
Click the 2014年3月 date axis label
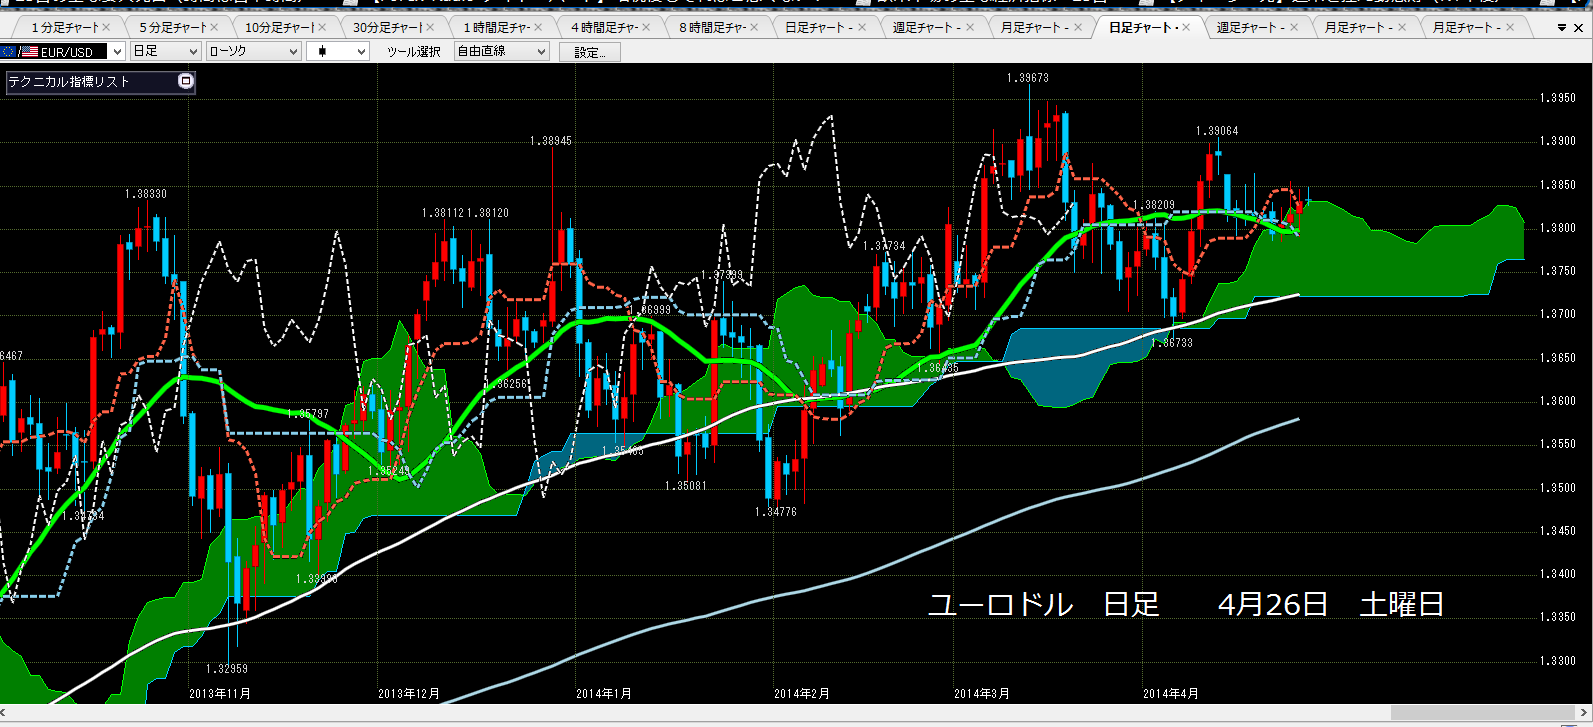(982, 693)
